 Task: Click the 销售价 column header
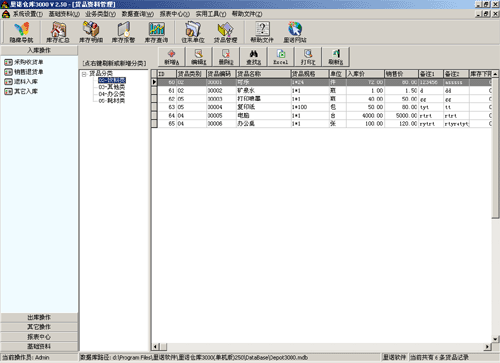[x=401, y=74]
